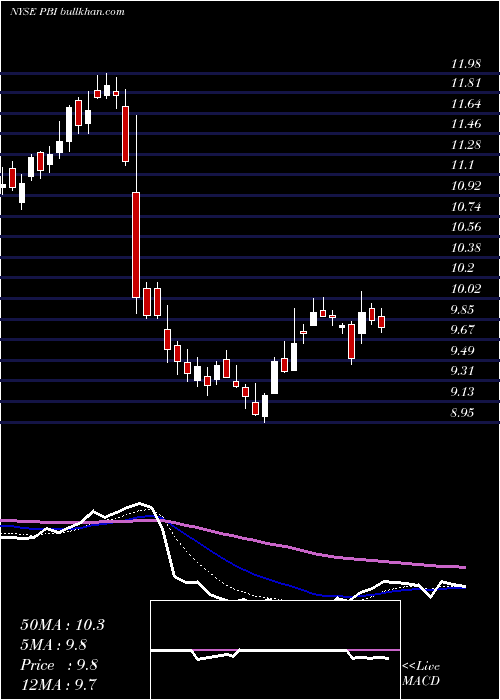Click the 8.95 price axis label
The width and height of the screenshot is (500, 700).
click(462, 412)
